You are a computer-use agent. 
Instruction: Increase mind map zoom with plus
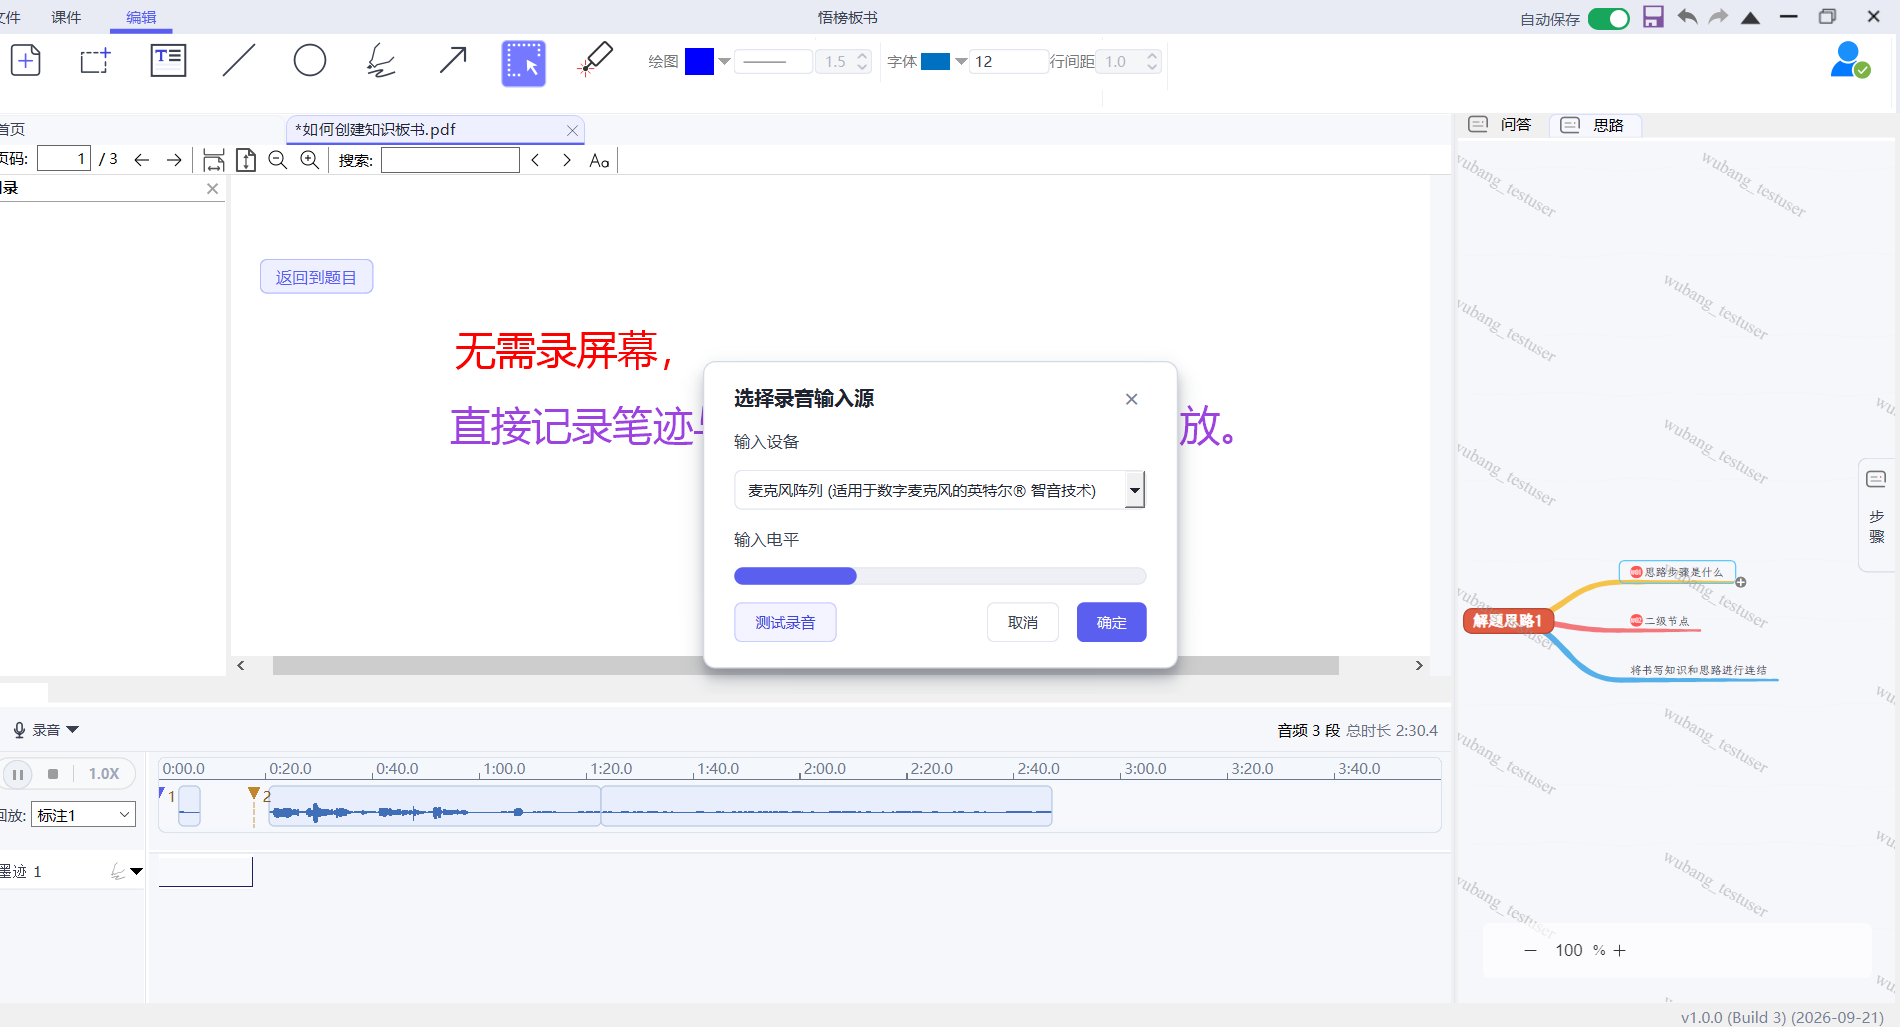tap(1620, 950)
